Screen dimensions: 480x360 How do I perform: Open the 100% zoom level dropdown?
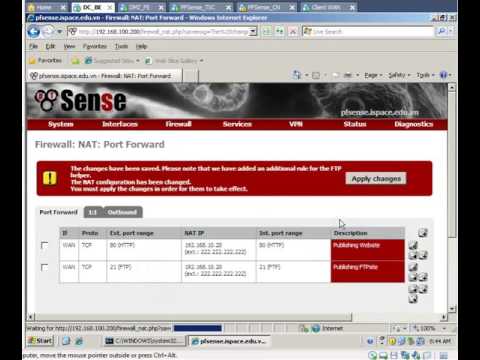click(x=444, y=329)
